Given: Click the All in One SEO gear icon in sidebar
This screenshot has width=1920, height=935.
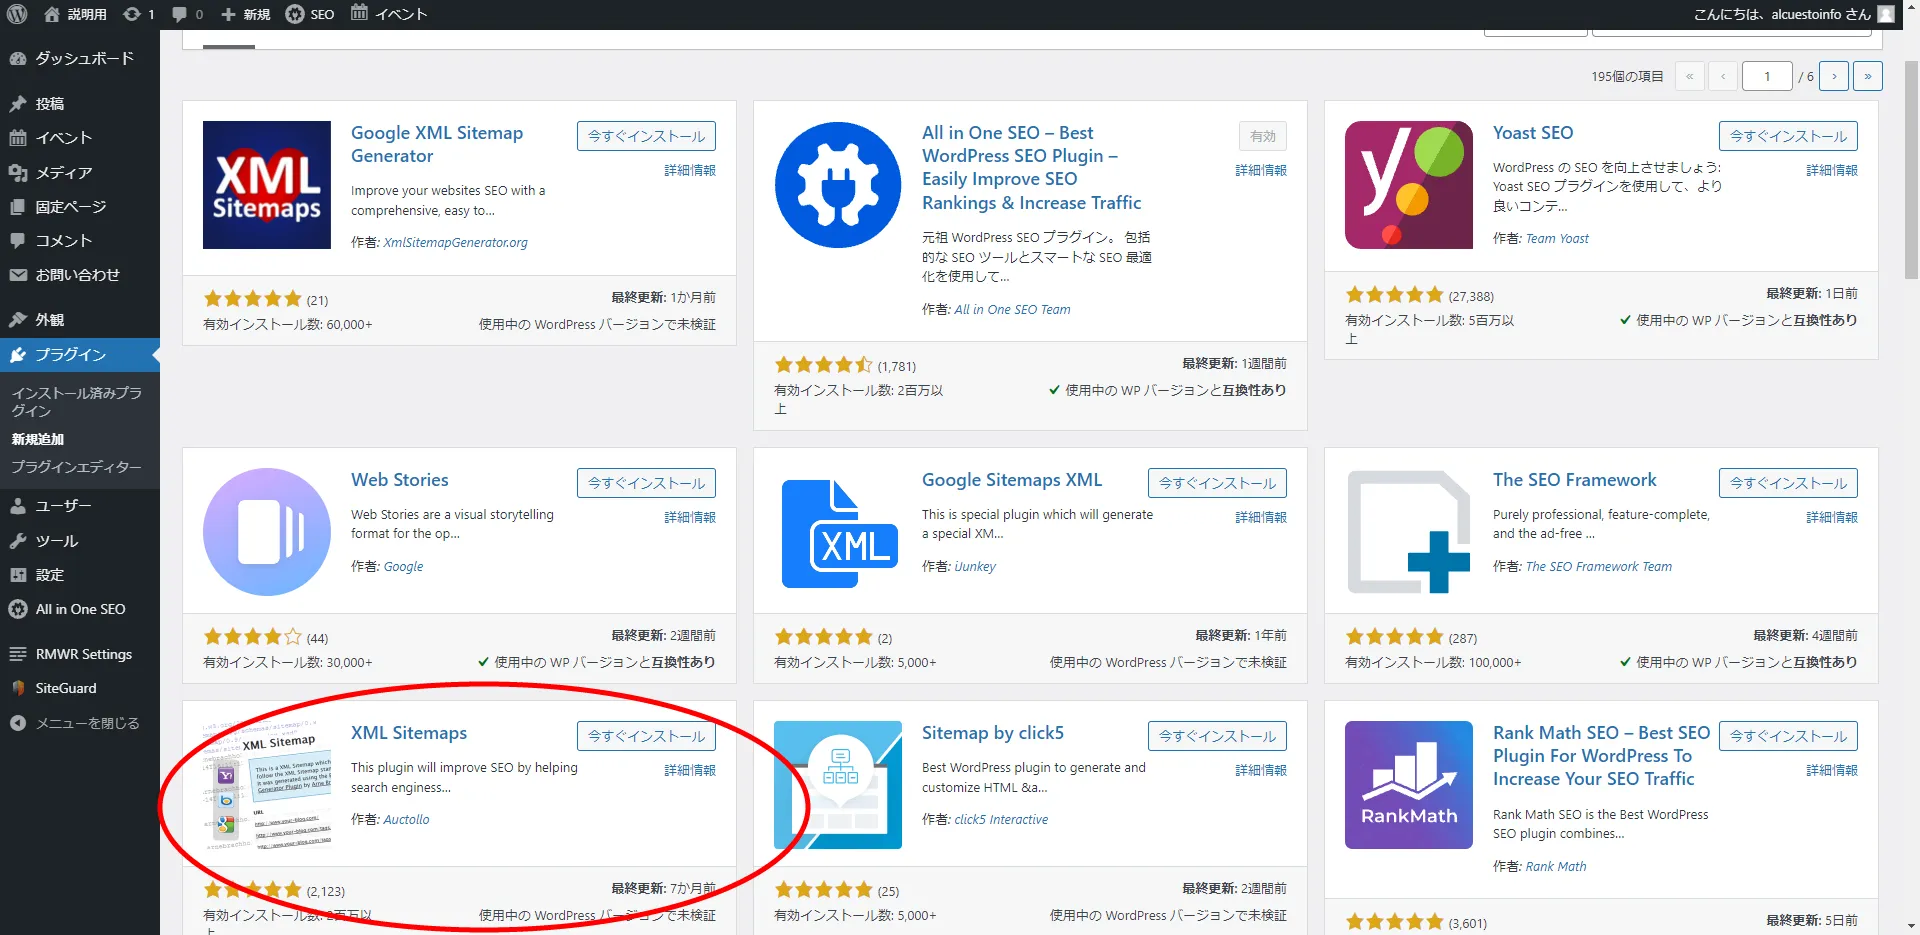Looking at the screenshot, I should click(x=18, y=609).
